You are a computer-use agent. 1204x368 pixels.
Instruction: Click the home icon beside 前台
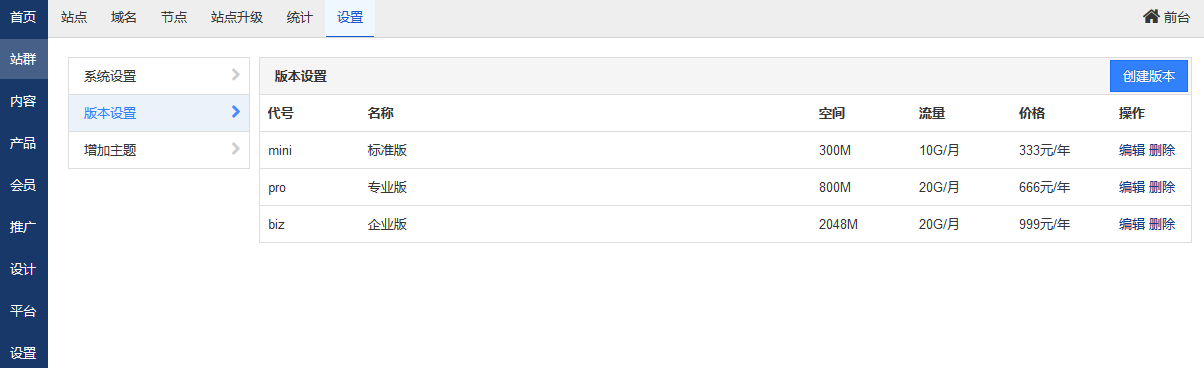click(1151, 16)
